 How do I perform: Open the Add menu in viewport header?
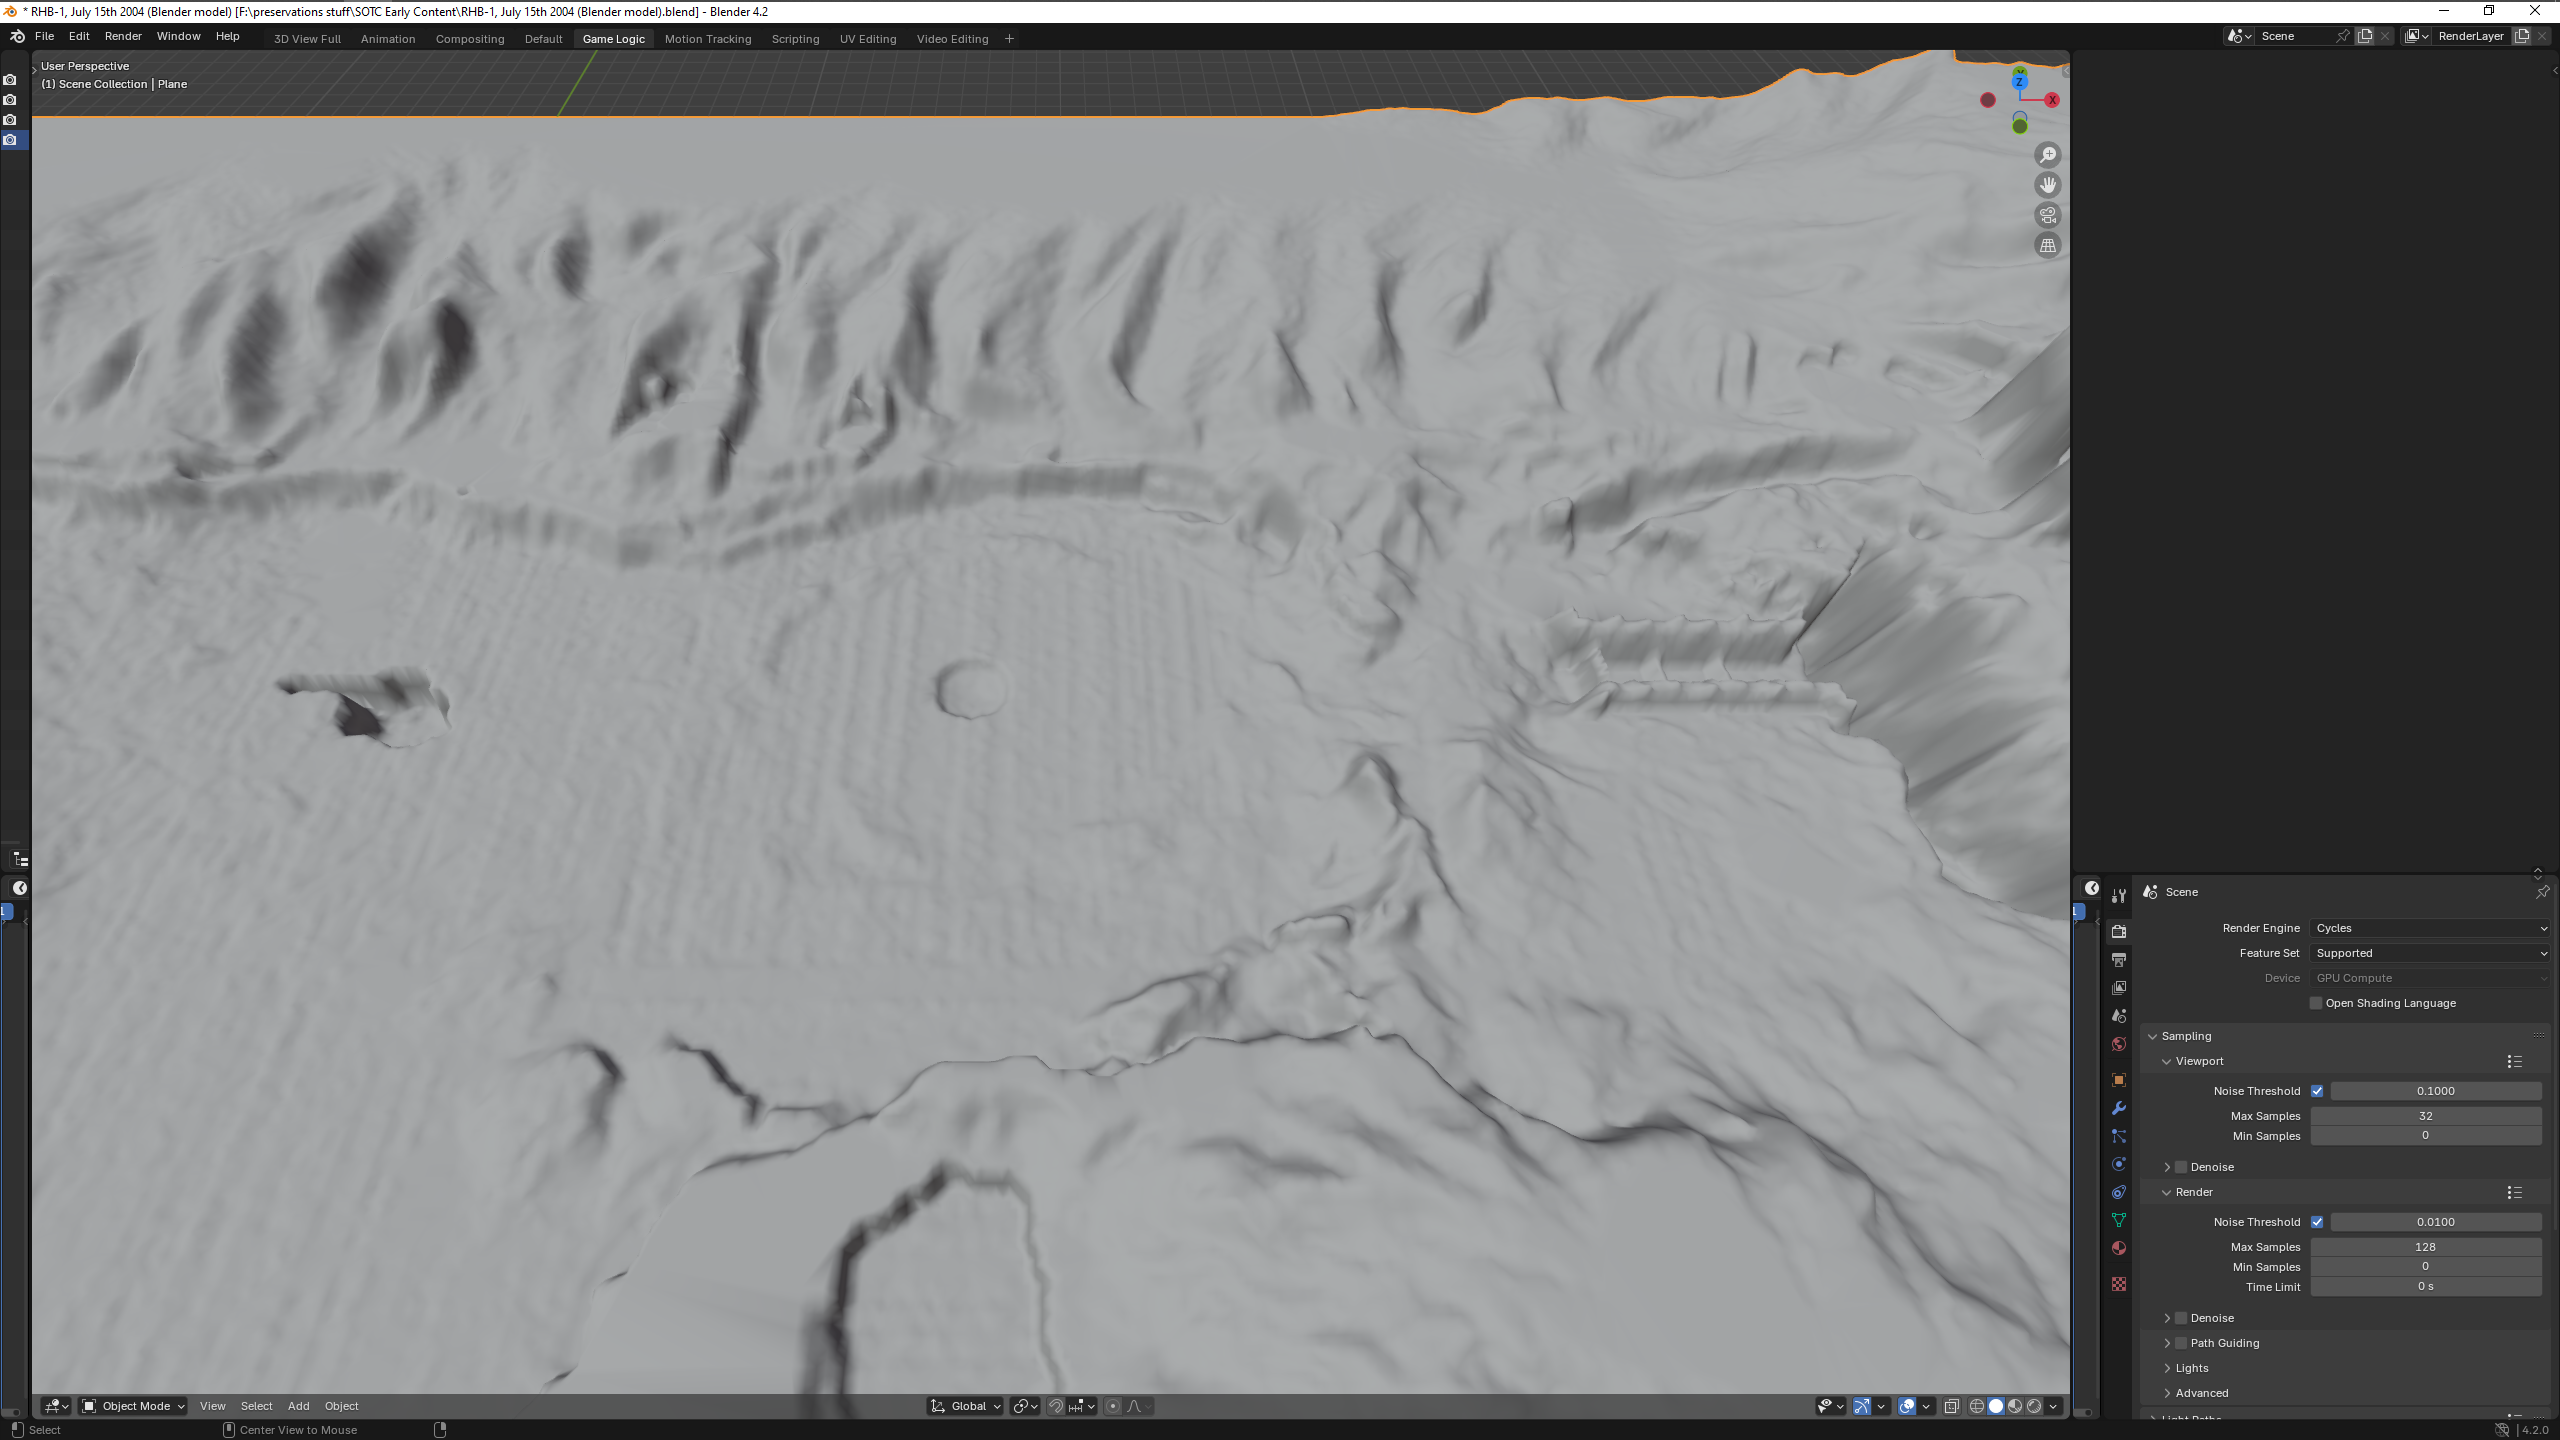coord(298,1406)
